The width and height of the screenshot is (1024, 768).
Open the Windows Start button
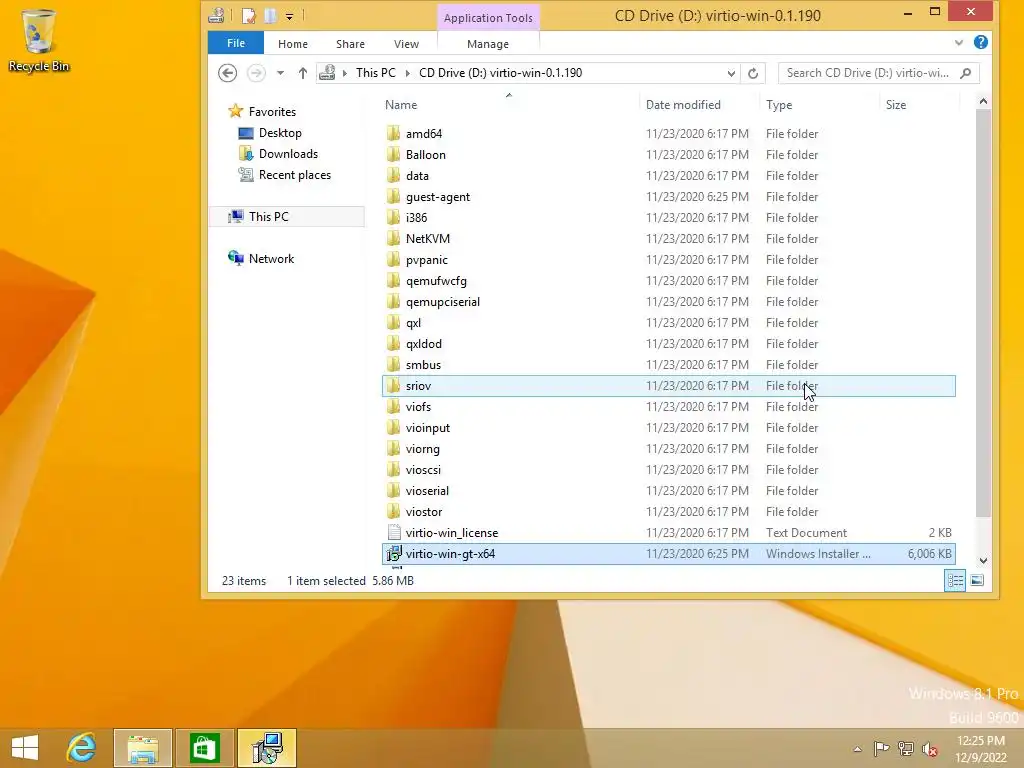click(x=25, y=748)
